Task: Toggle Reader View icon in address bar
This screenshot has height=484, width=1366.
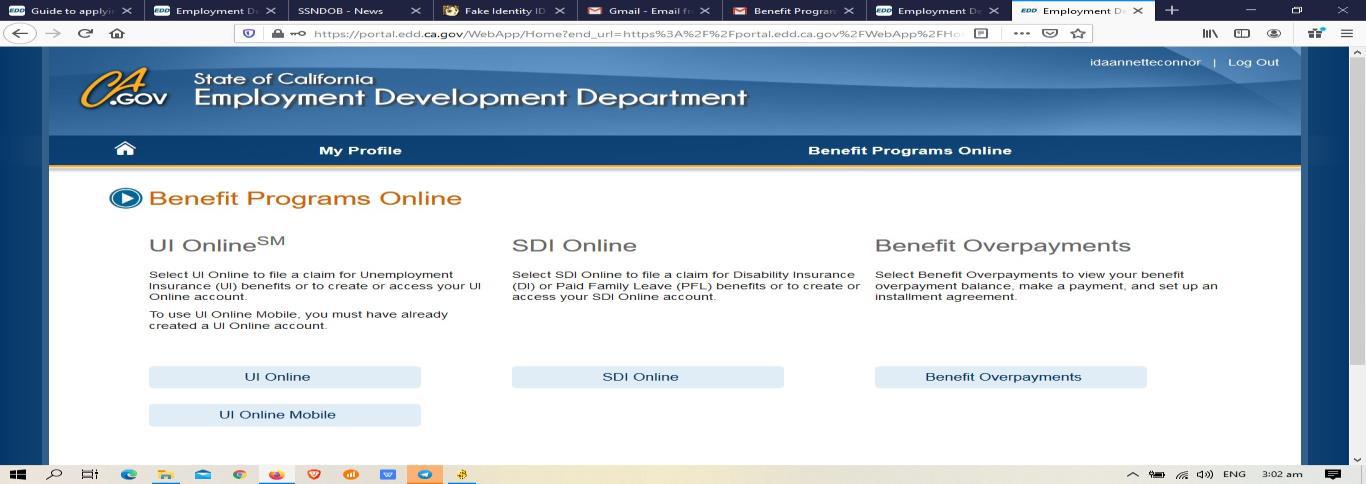Action: tap(982, 33)
